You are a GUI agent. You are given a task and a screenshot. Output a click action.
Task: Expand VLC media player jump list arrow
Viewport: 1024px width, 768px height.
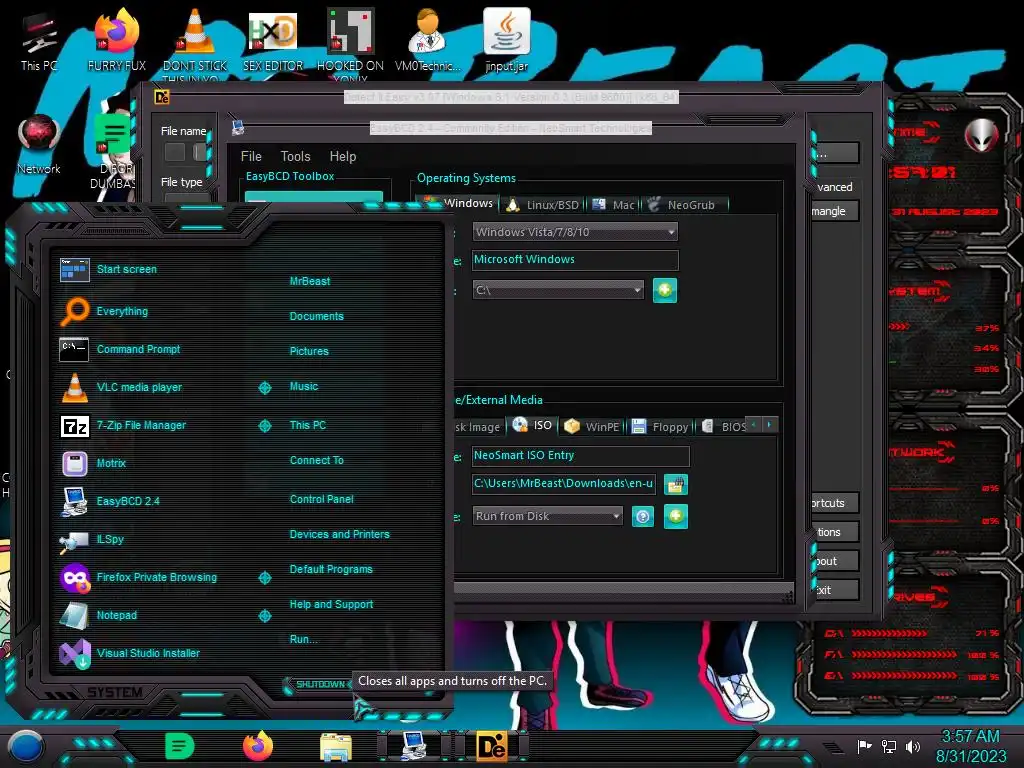pyautogui.click(x=264, y=388)
